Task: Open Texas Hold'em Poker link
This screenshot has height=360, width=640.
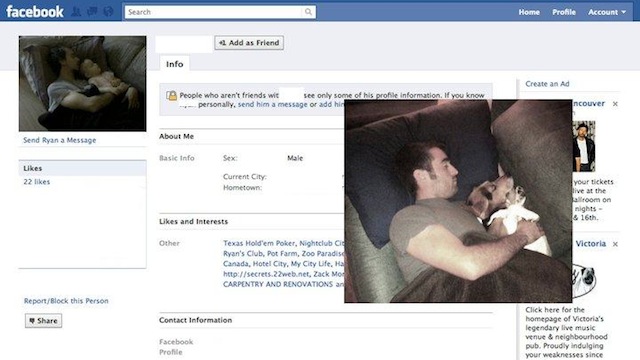Action: click(259, 243)
